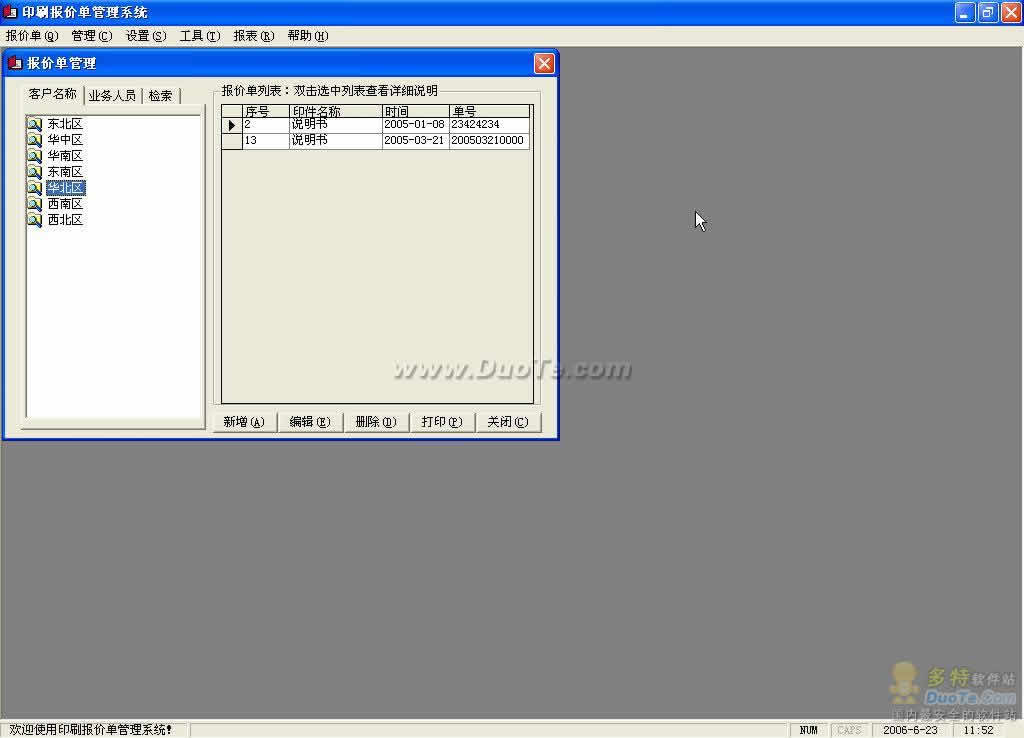Click the magnifier icon beside 西北区
Viewport: 1024px width, 738px height.
35,219
